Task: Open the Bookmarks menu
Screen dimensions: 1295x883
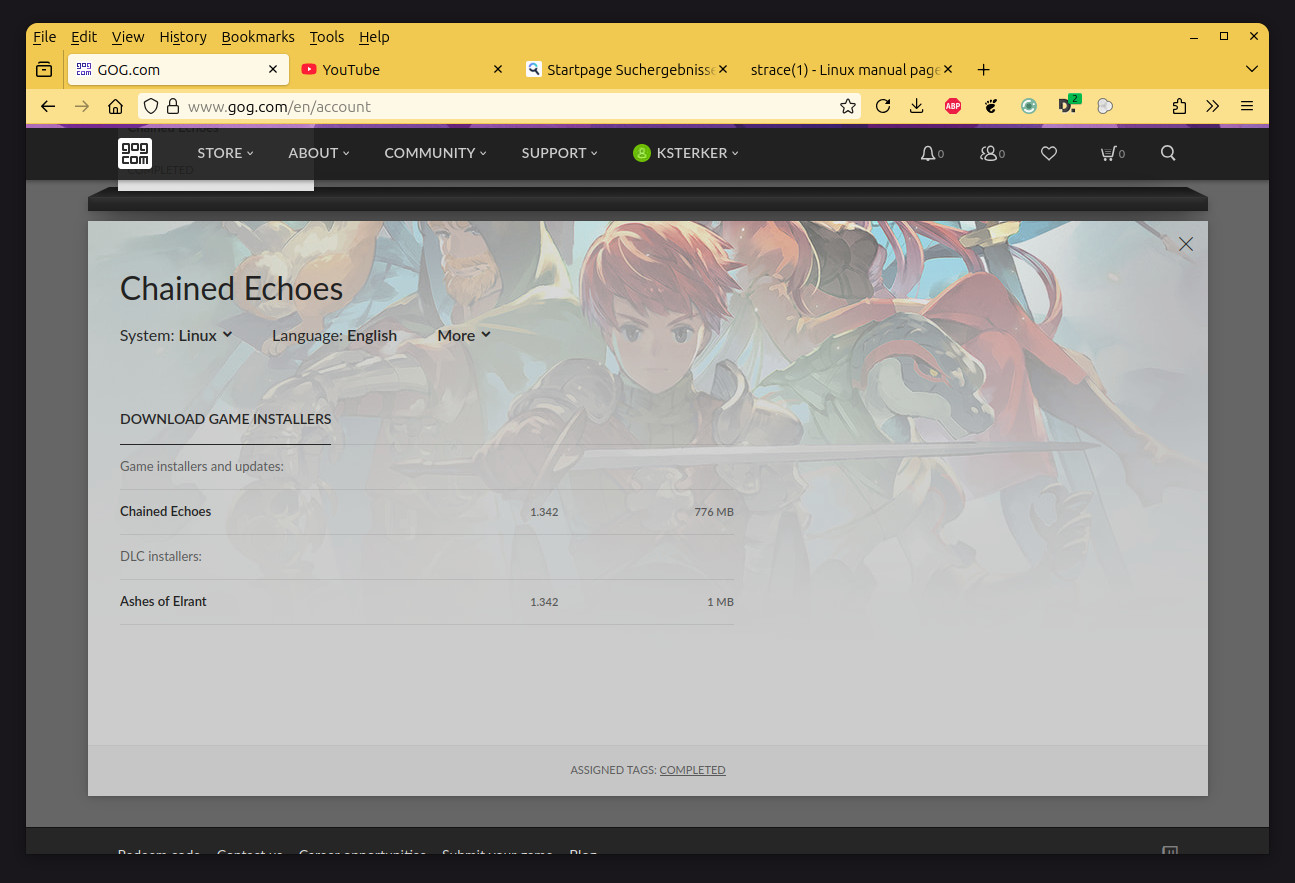Action: (x=258, y=37)
